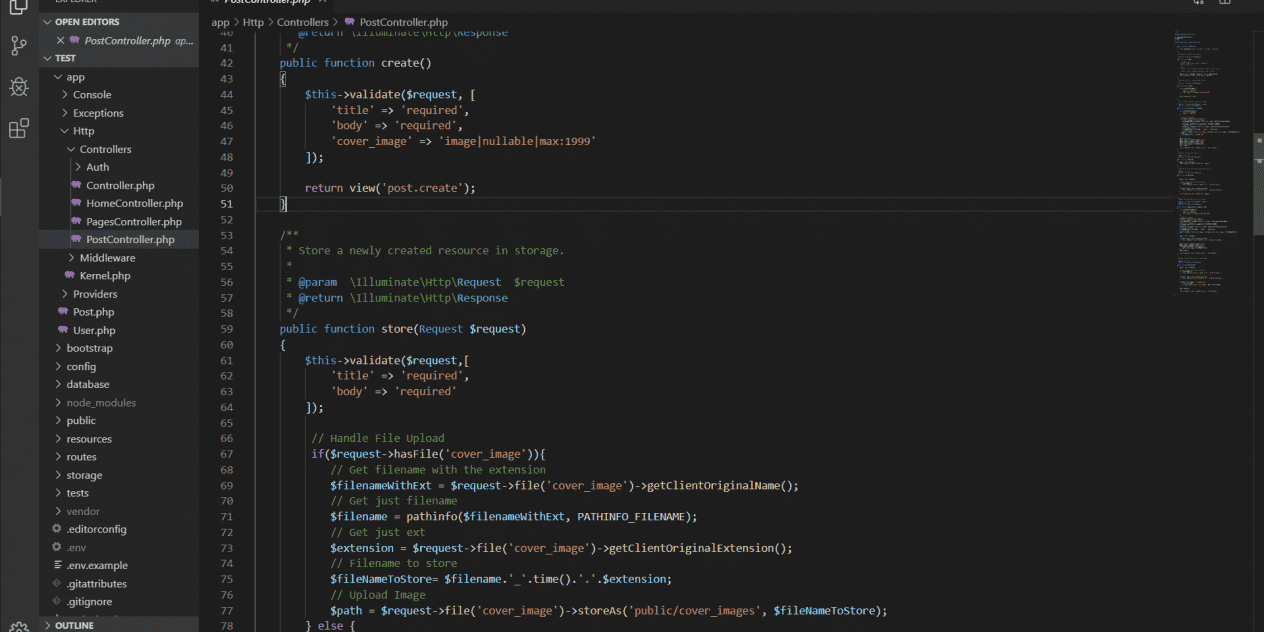Click the PHP icon beside Controller.php

pos(76,186)
